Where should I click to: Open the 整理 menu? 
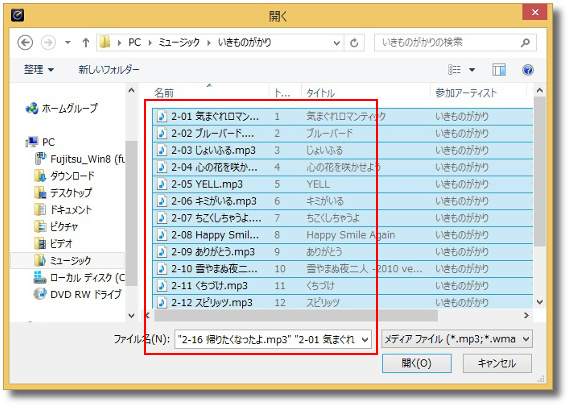39,69
